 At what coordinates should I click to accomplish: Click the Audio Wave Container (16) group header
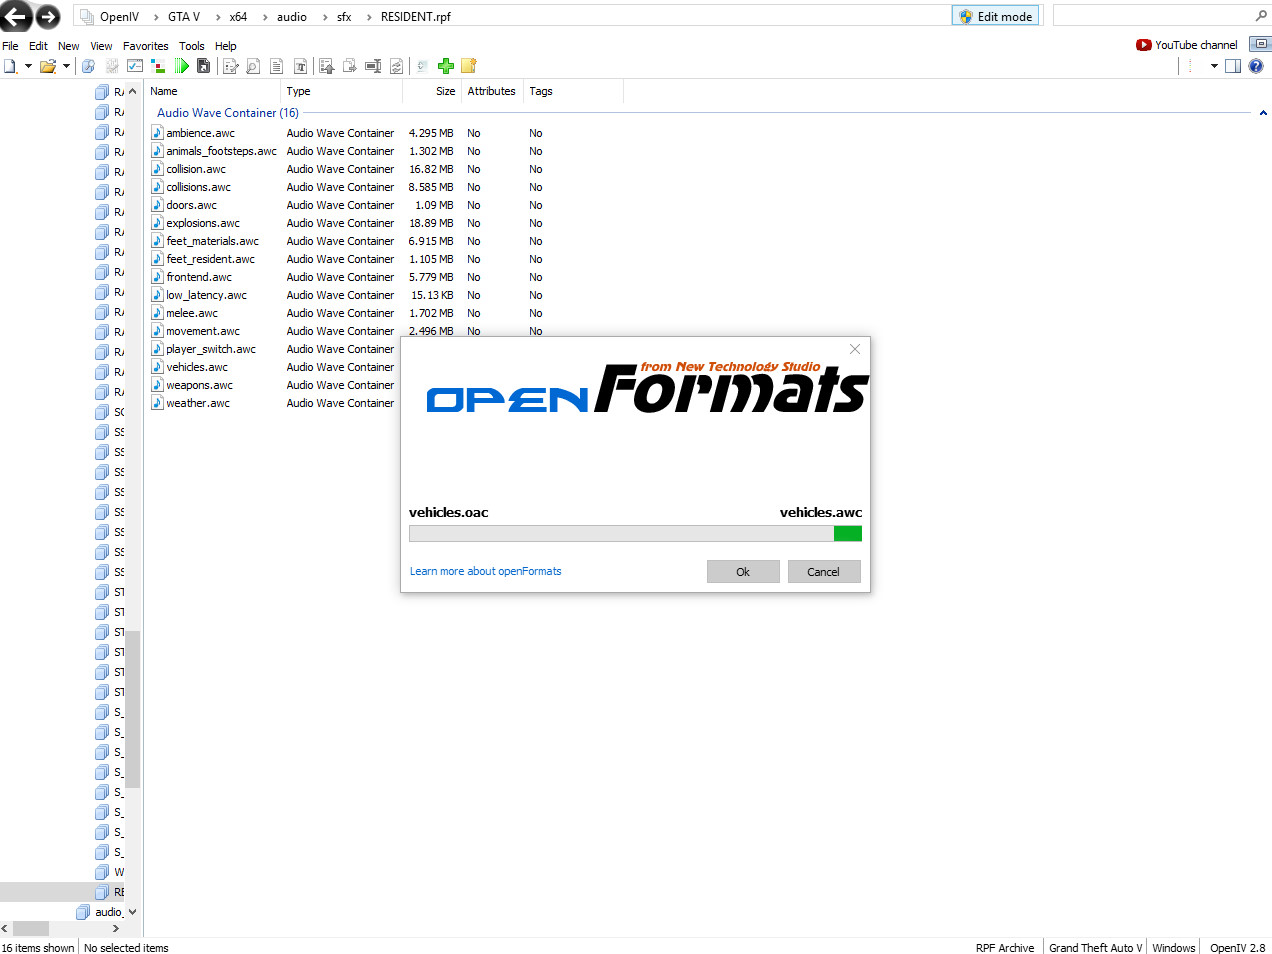point(228,113)
